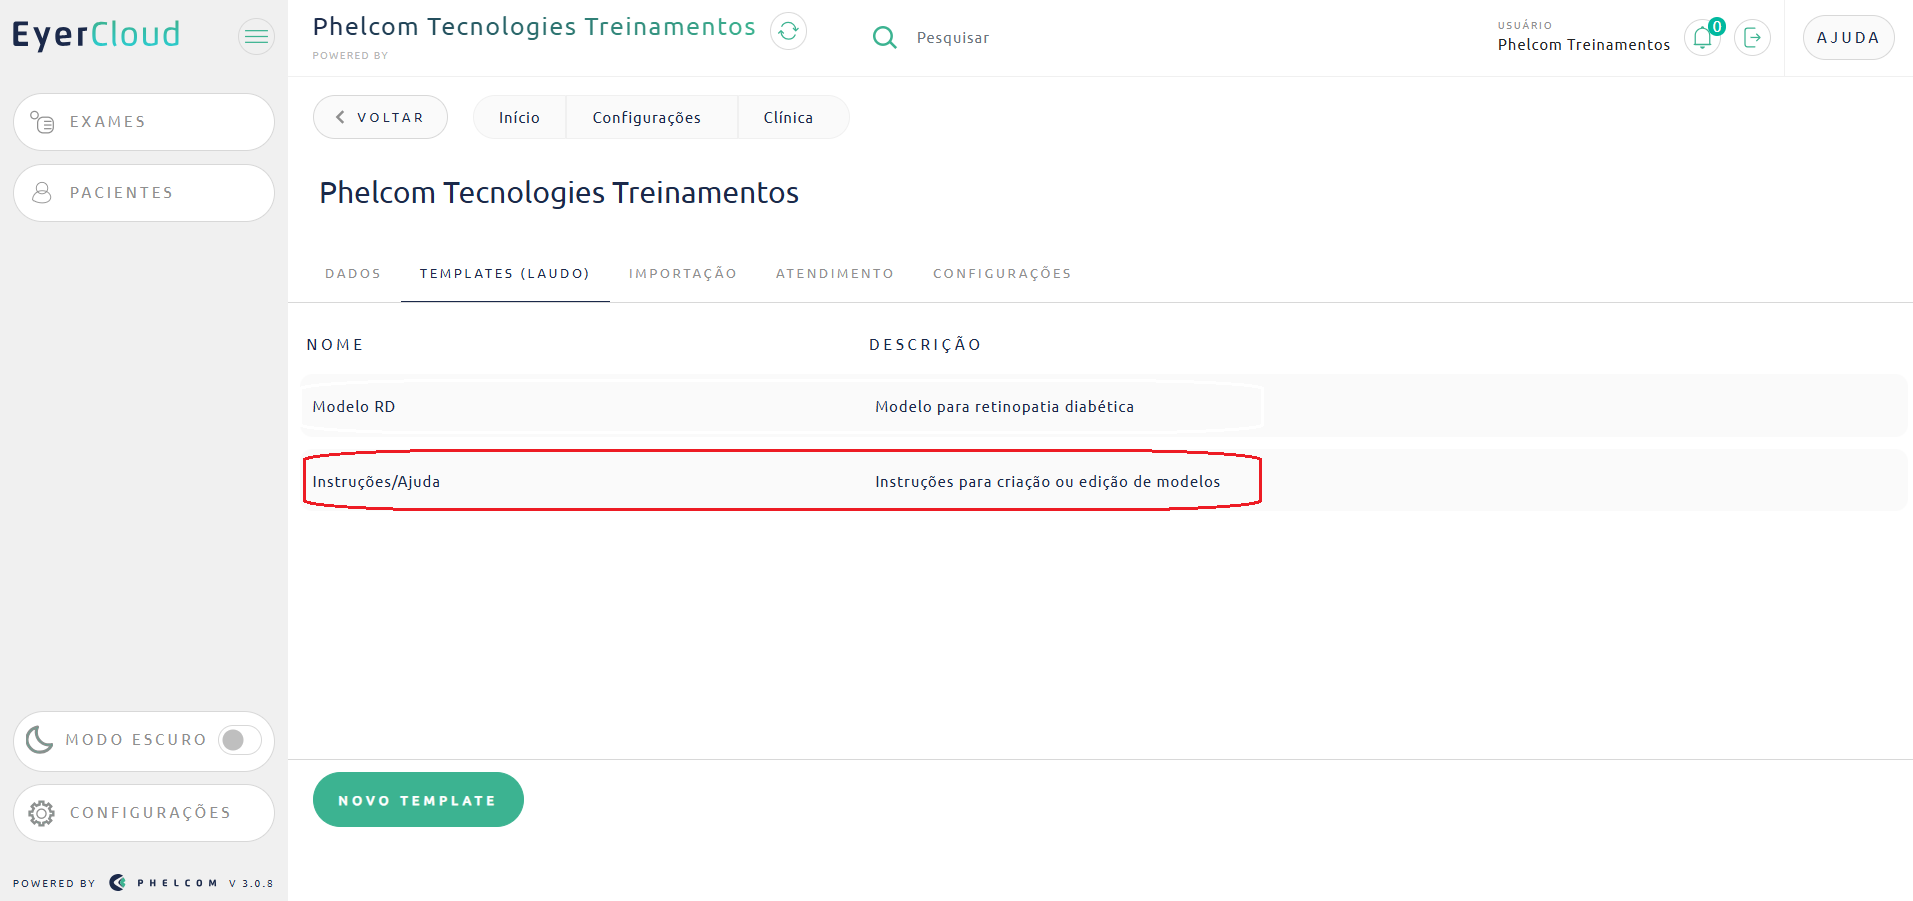This screenshot has height=901, width=1913.
Task: Open the Exames sidebar button
Action: (144, 122)
